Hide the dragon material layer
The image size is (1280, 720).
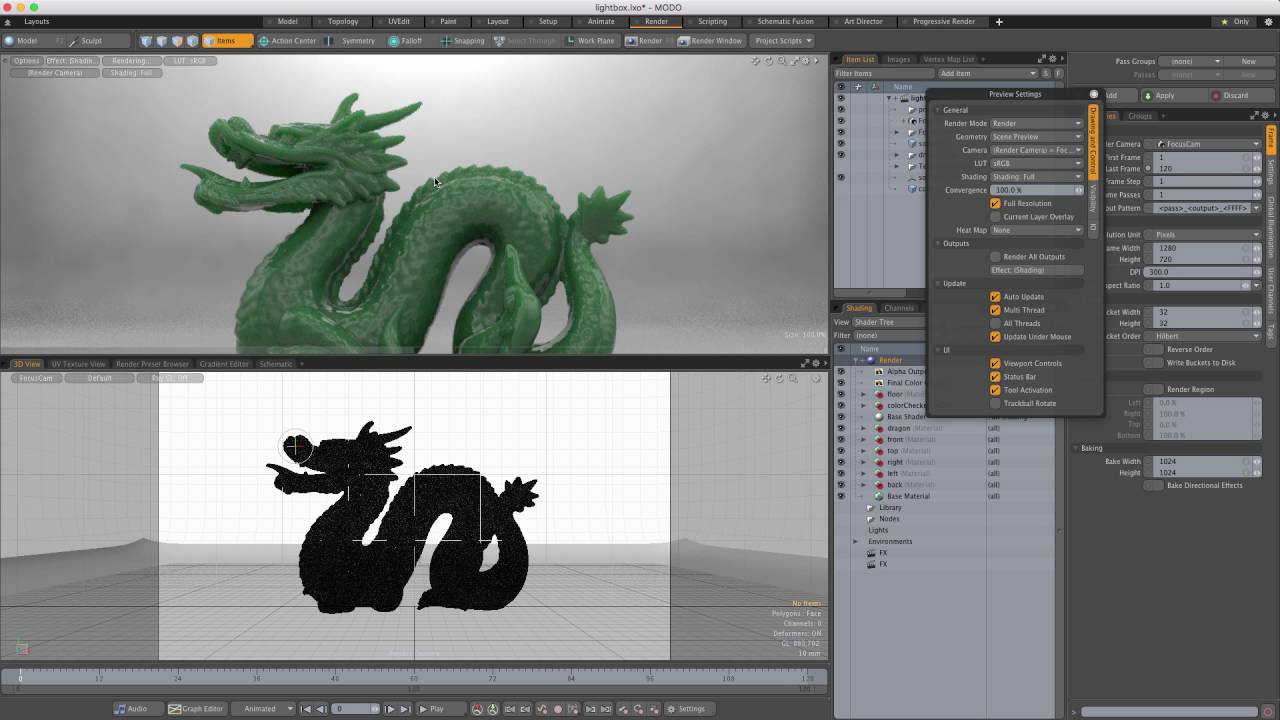(840, 428)
